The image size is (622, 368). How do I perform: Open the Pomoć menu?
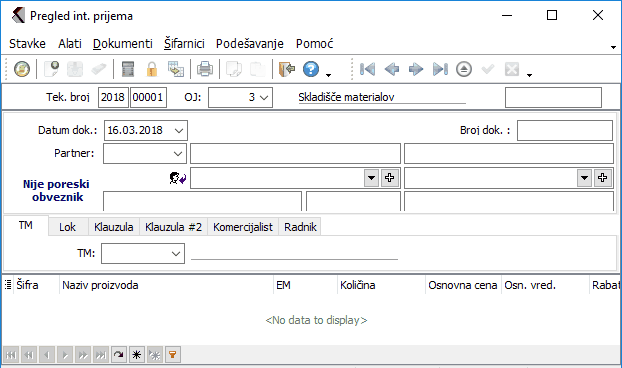[x=315, y=43]
